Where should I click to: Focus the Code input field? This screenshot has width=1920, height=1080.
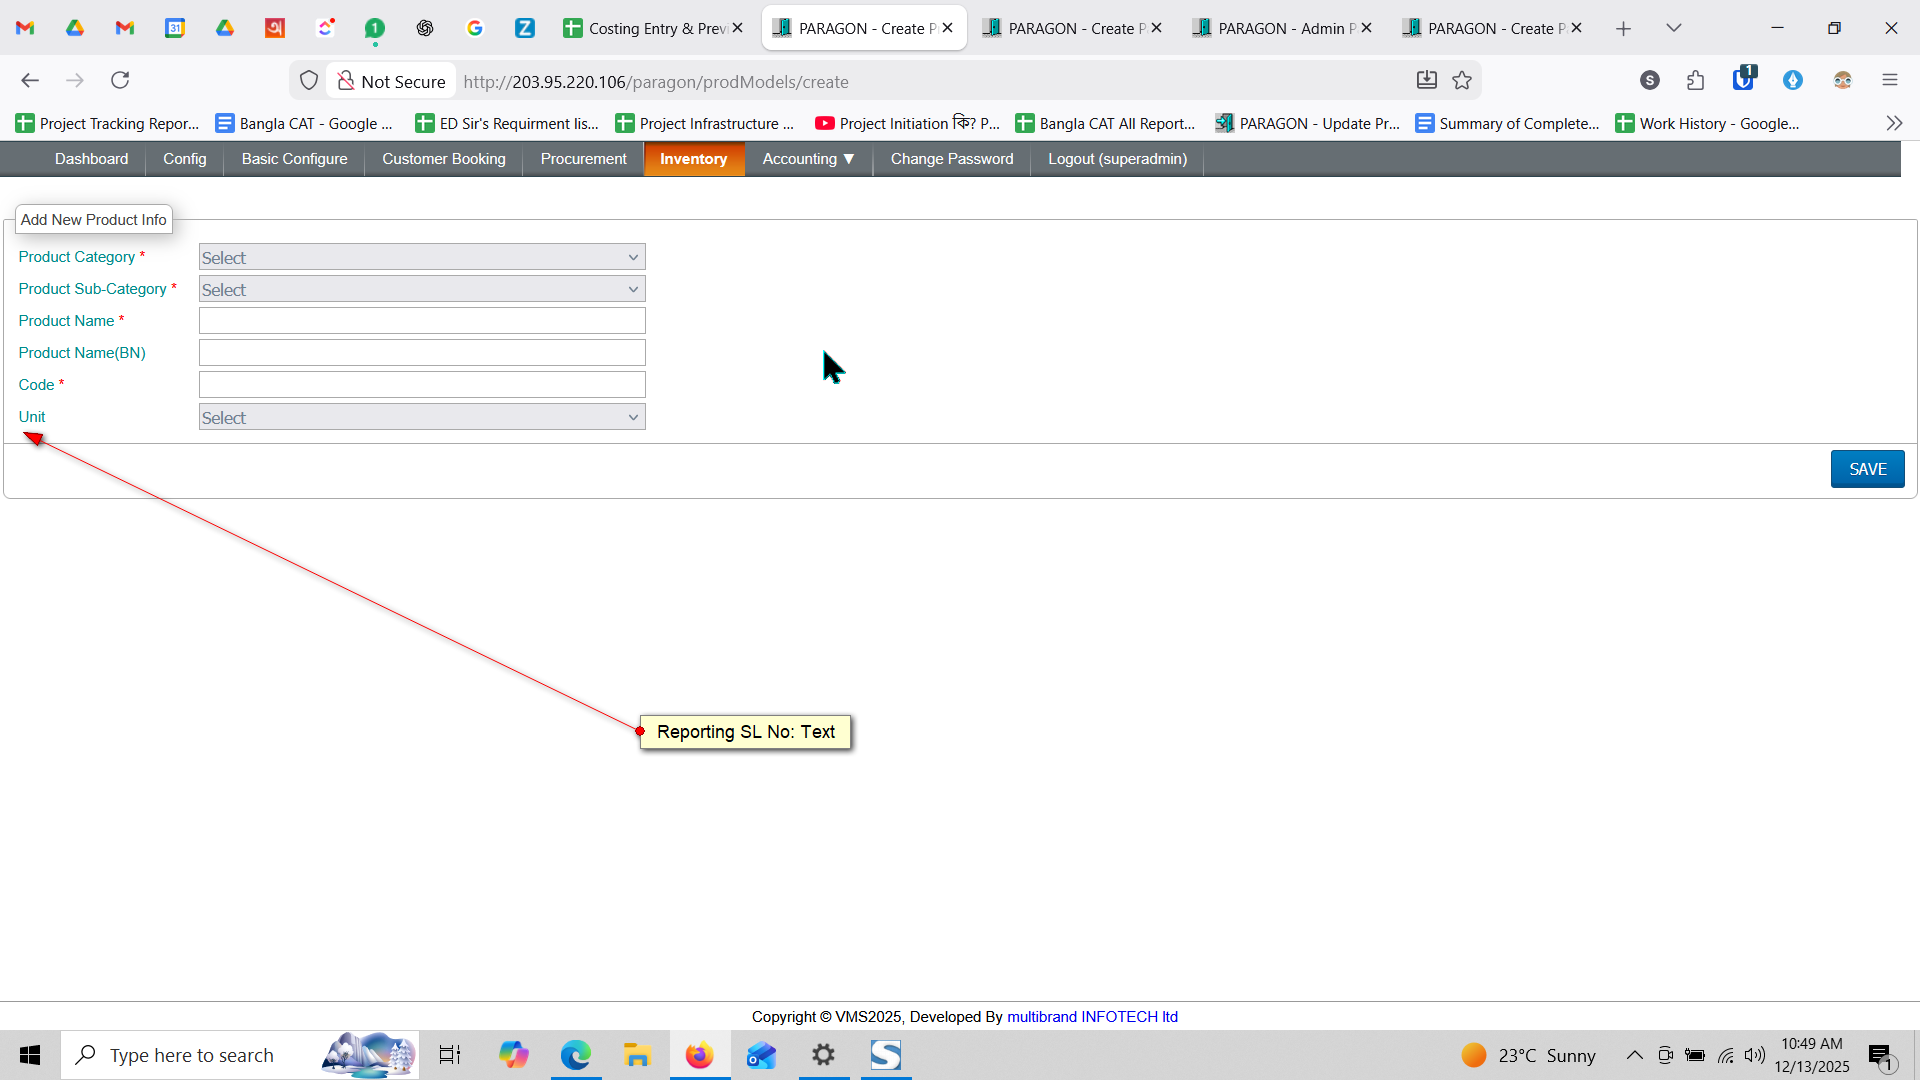click(421, 385)
